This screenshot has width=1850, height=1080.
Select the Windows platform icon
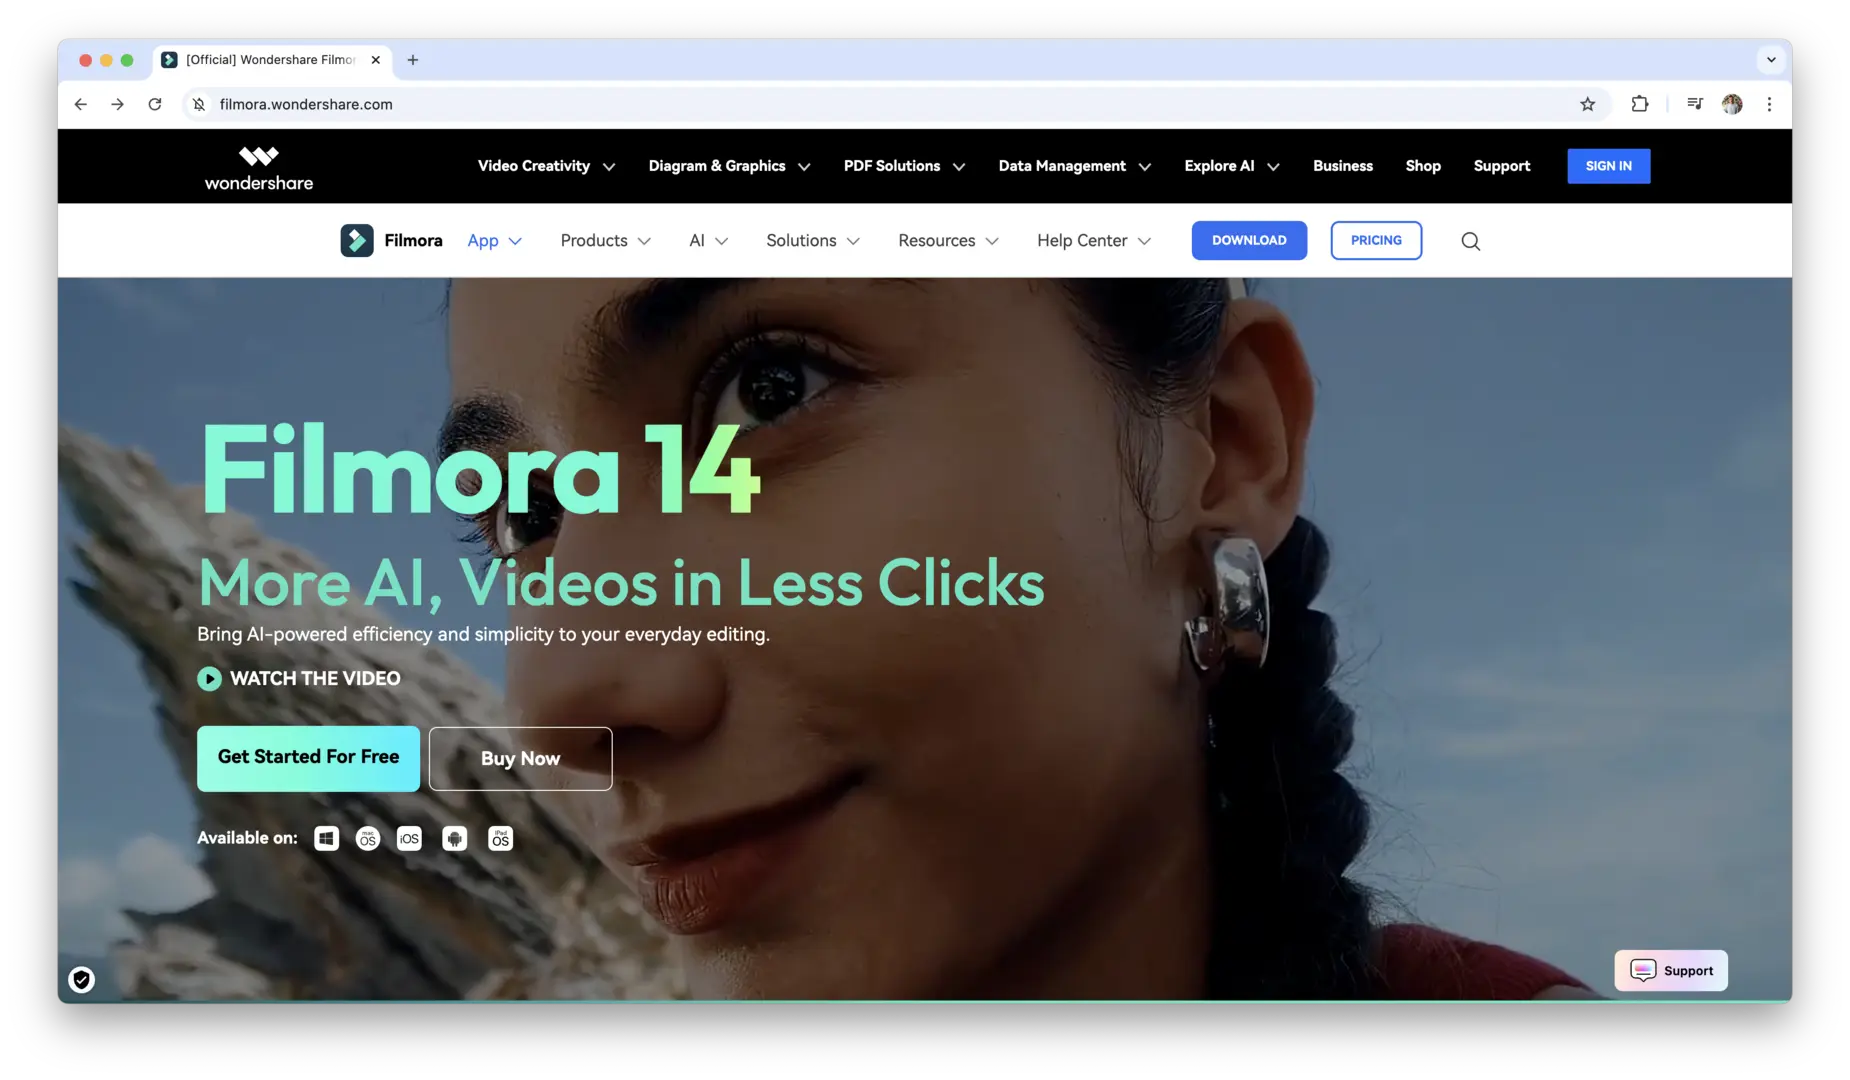click(x=326, y=838)
